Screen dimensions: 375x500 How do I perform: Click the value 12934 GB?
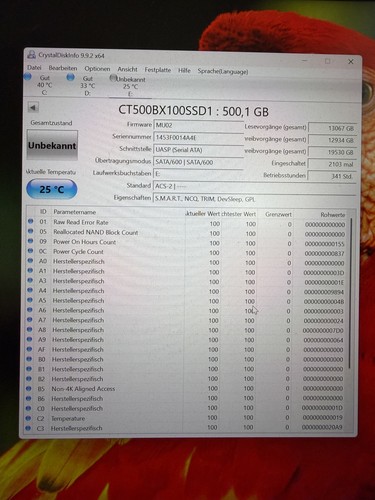[x=332, y=140]
